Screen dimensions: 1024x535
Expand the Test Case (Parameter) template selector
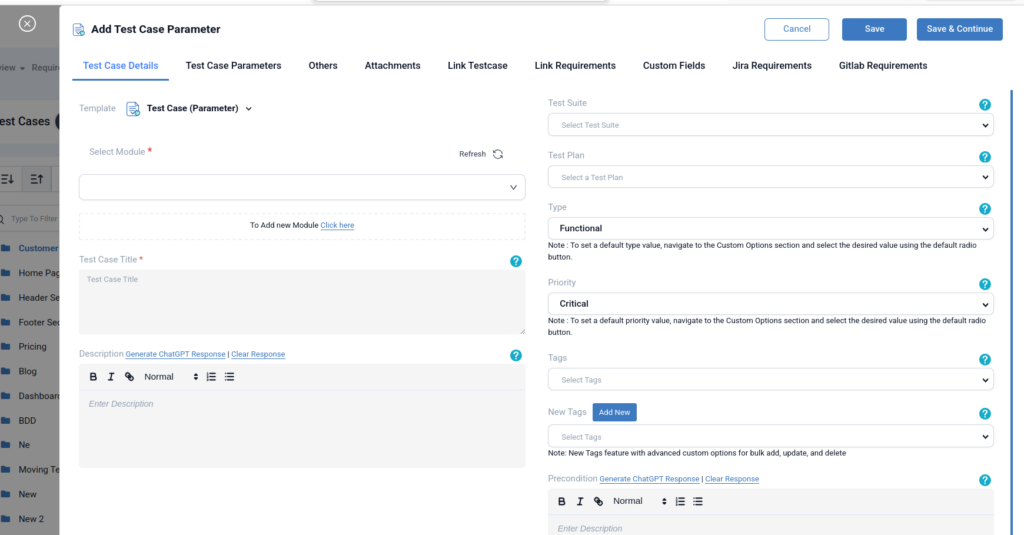click(248, 109)
